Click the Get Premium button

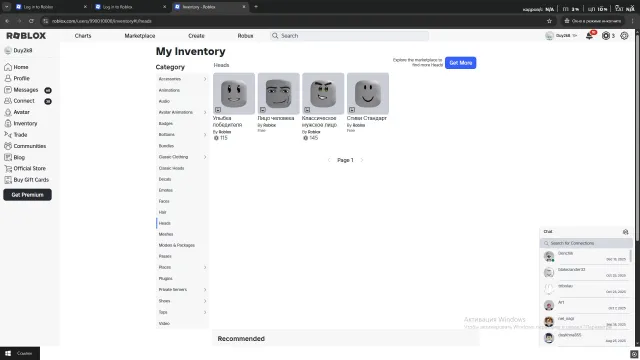coord(27,195)
